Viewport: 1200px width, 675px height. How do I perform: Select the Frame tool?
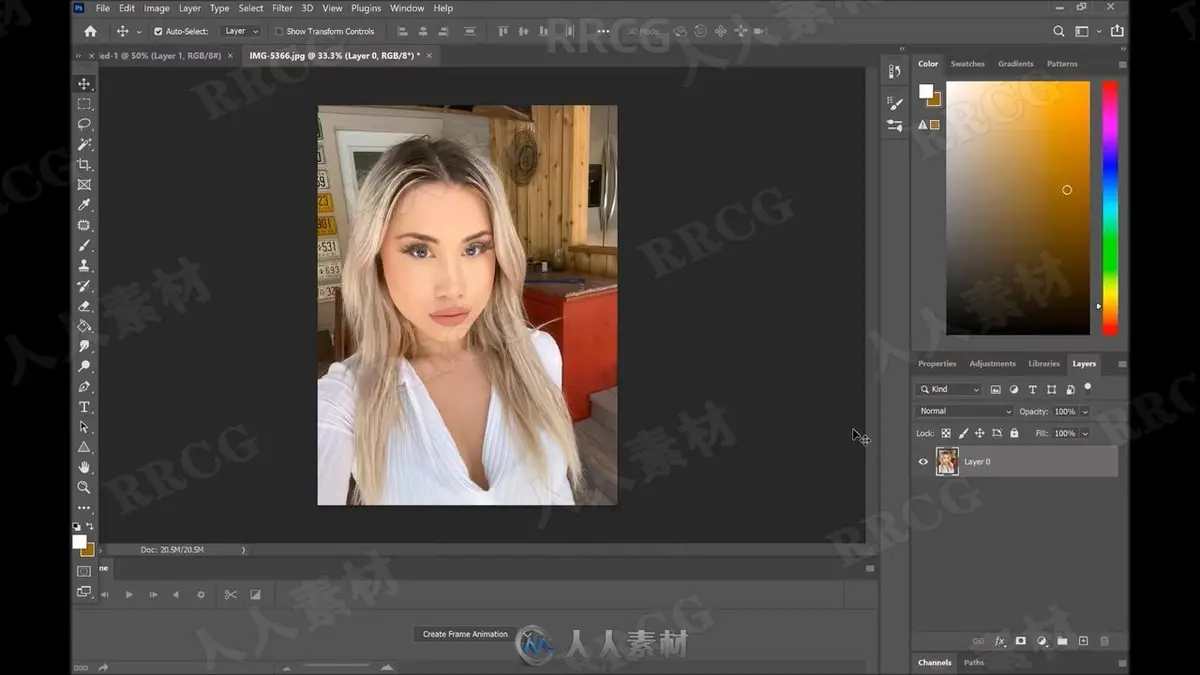coord(84,185)
